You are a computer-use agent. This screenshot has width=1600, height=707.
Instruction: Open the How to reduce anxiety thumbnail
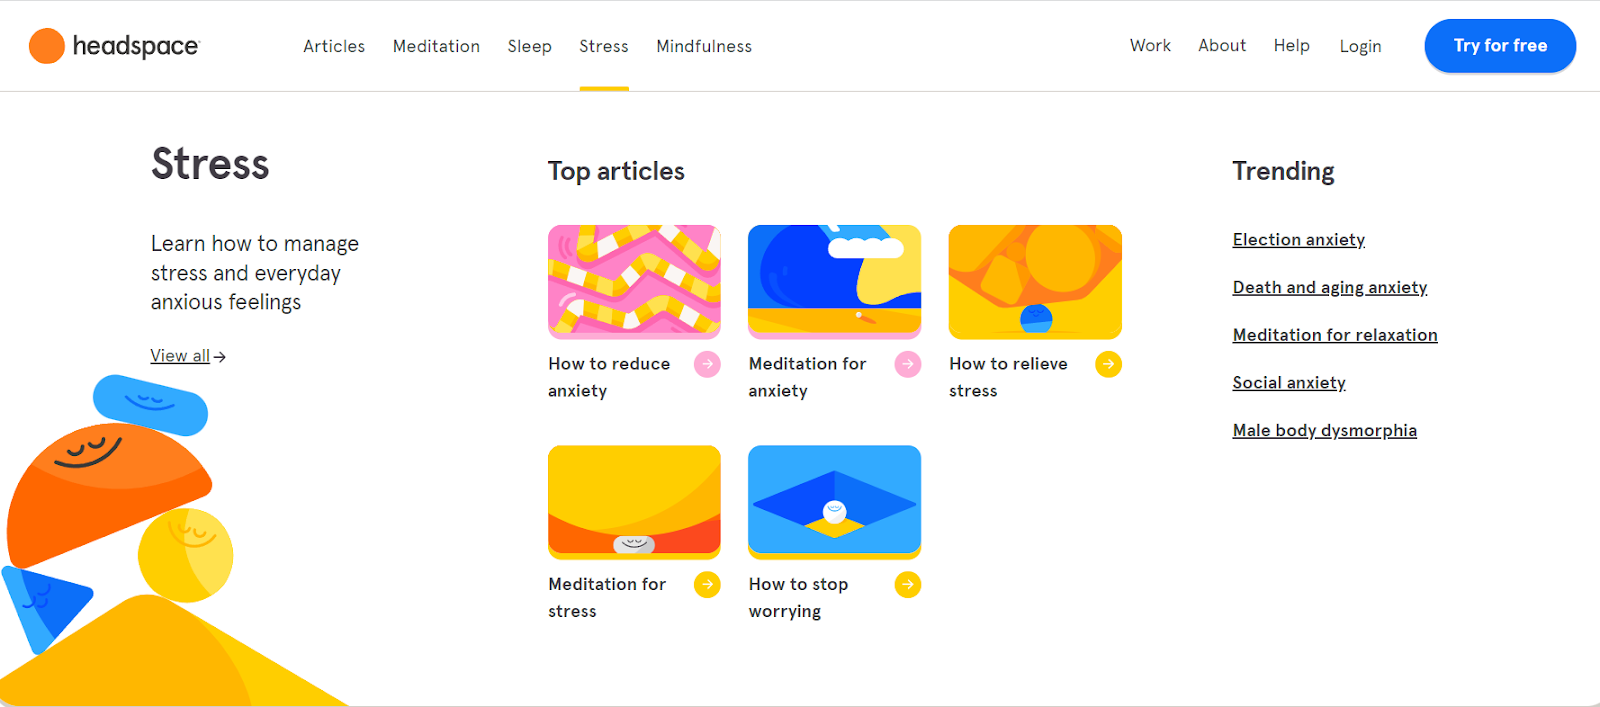pyautogui.click(x=634, y=282)
